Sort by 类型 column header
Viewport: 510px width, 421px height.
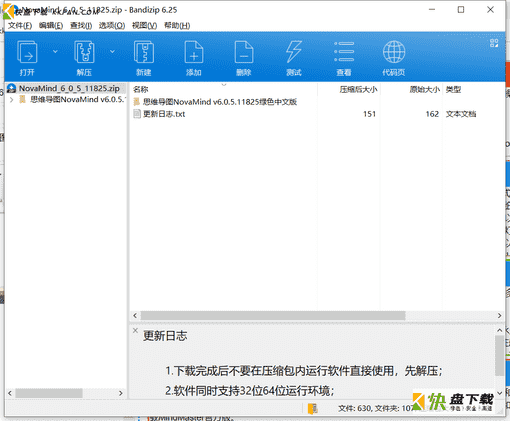pyautogui.click(x=453, y=89)
